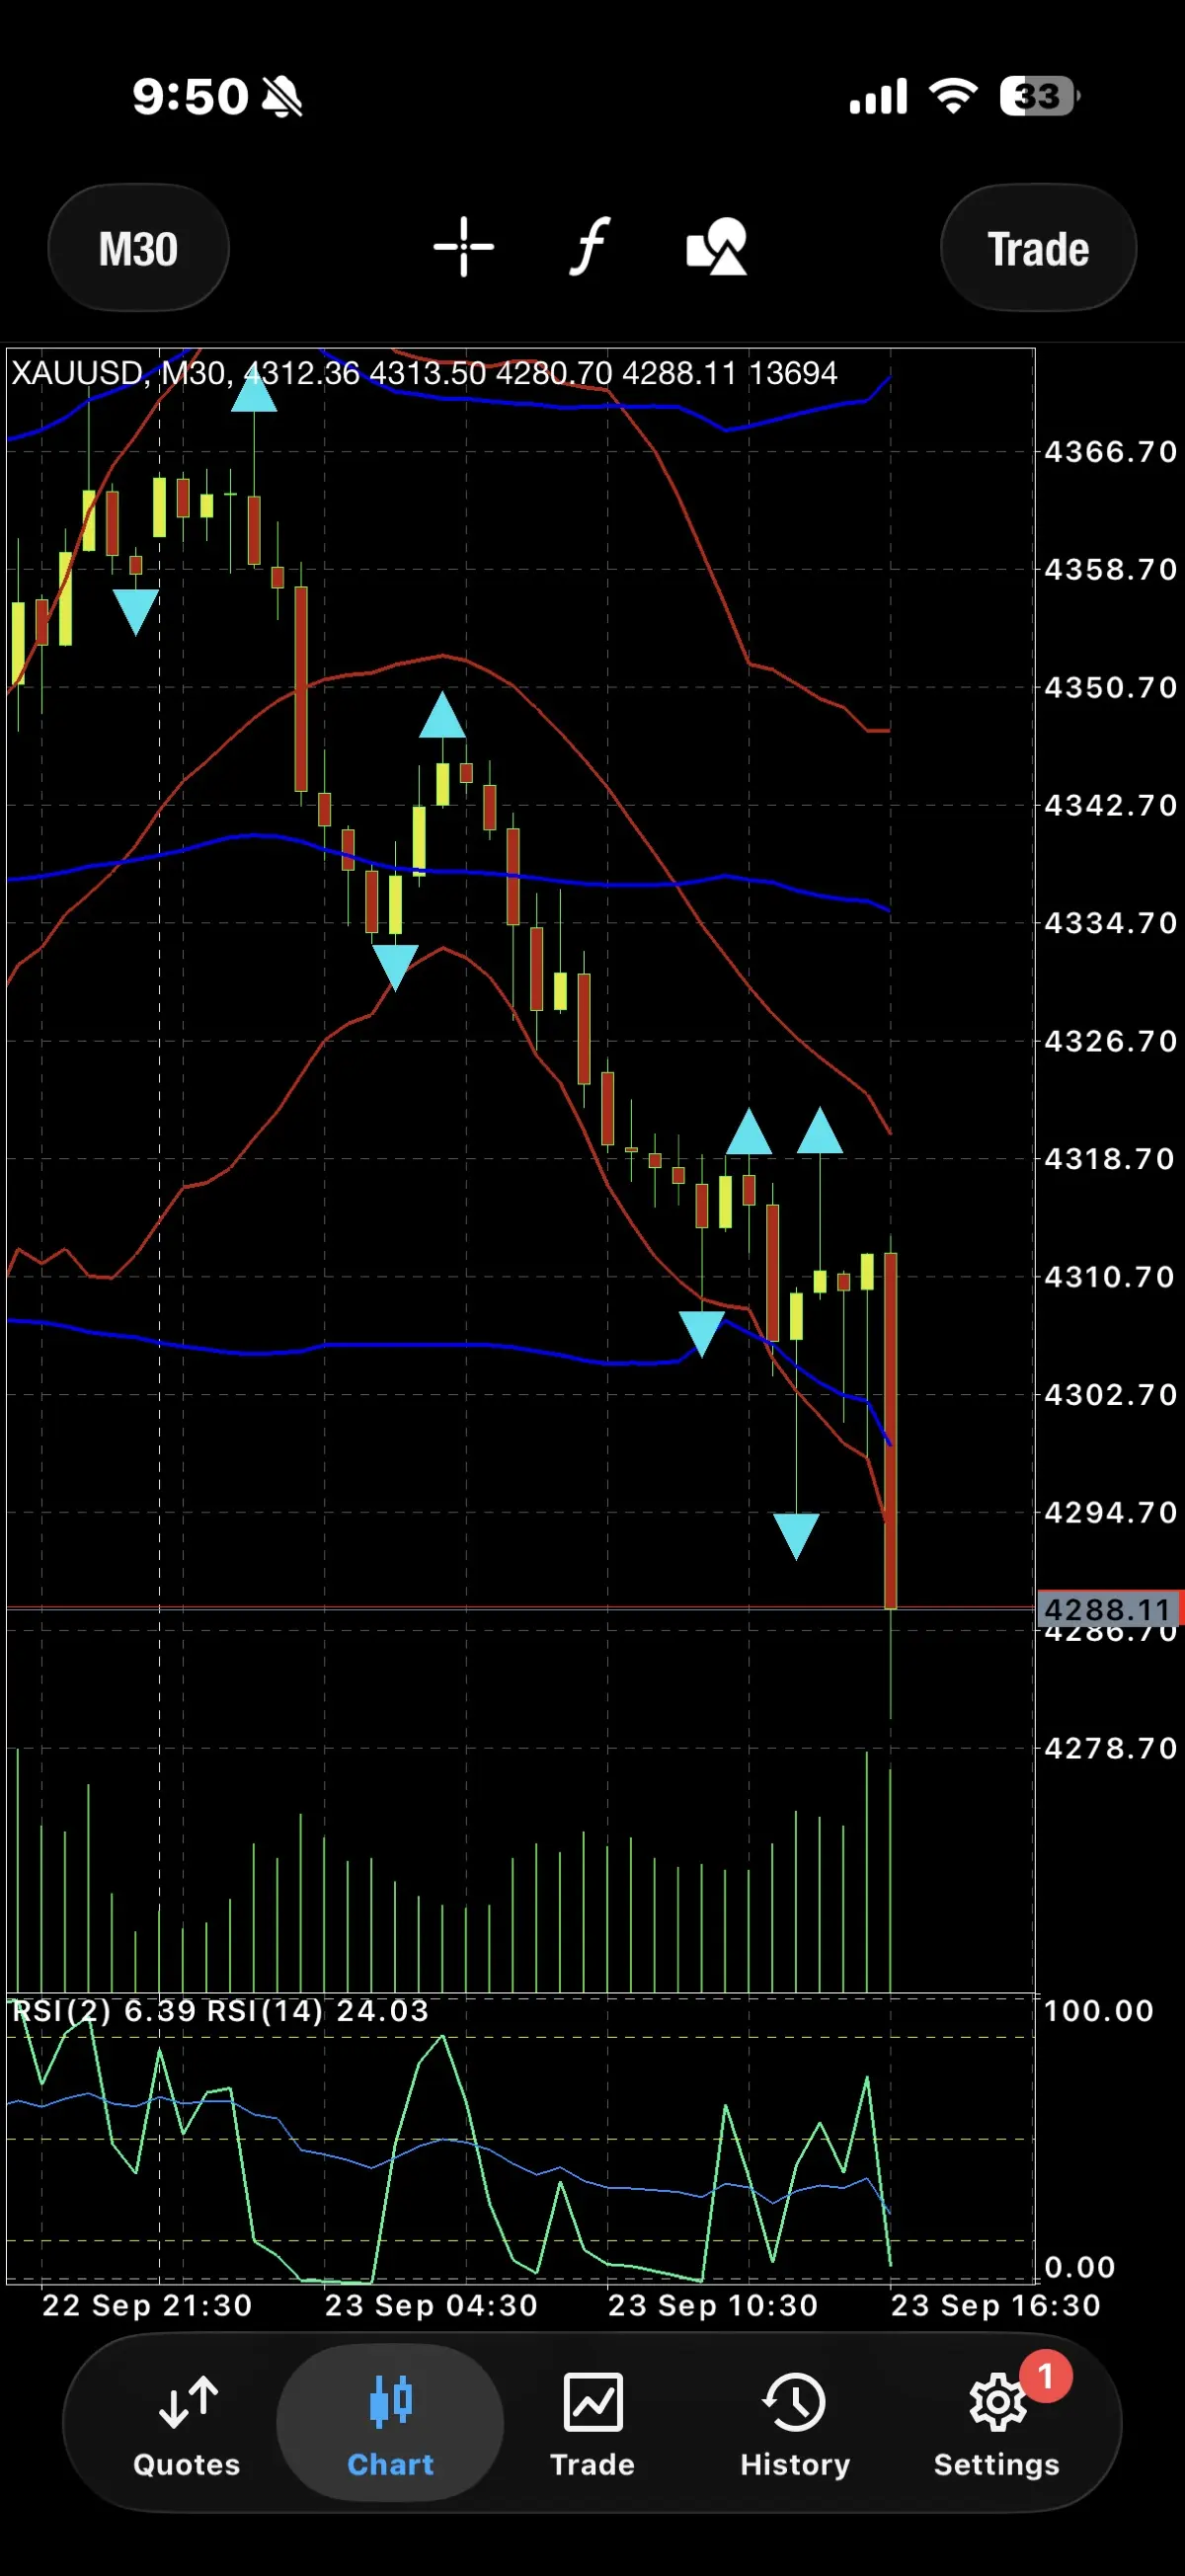Tap the Trade button in top toolbar

point(1038,248)
